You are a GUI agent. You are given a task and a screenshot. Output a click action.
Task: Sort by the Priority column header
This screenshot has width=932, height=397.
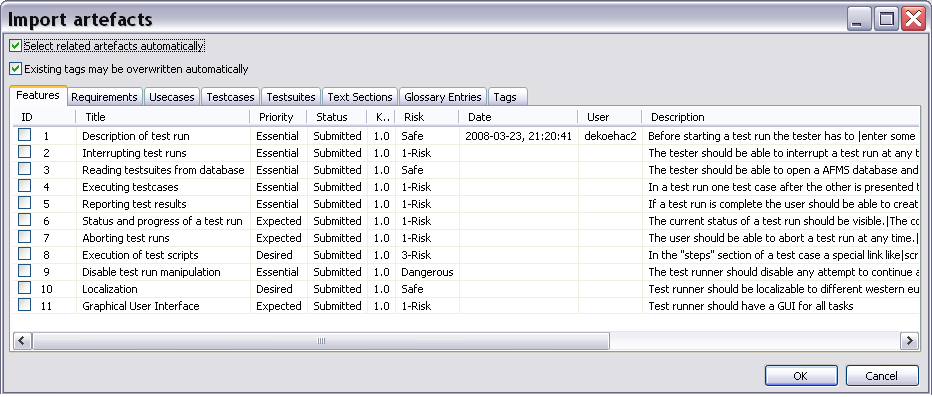[x=279, y=117]
